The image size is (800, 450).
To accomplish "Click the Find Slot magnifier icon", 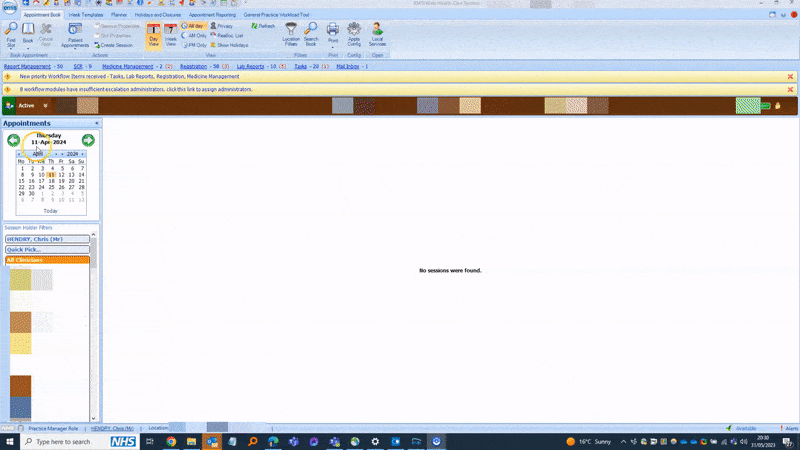I will pyautogui.click(x=11, y=34).
